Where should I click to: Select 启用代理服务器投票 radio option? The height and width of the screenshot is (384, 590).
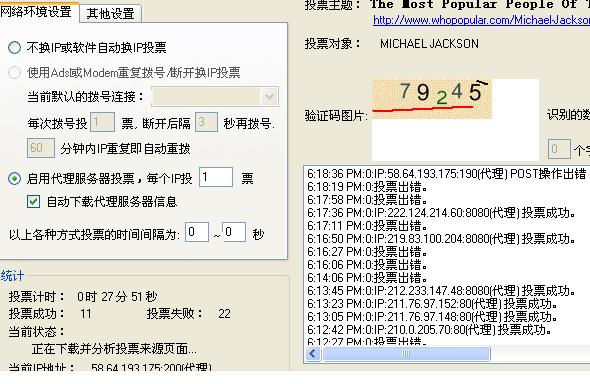click(14, 178)
